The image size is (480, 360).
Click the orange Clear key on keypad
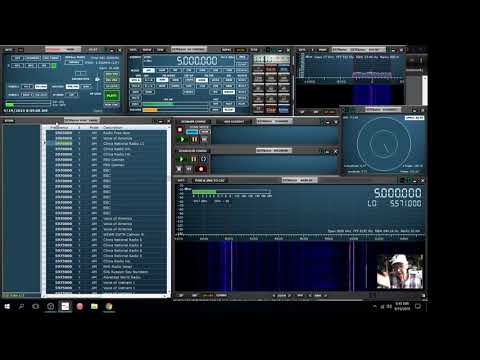(x=271, y=109)
